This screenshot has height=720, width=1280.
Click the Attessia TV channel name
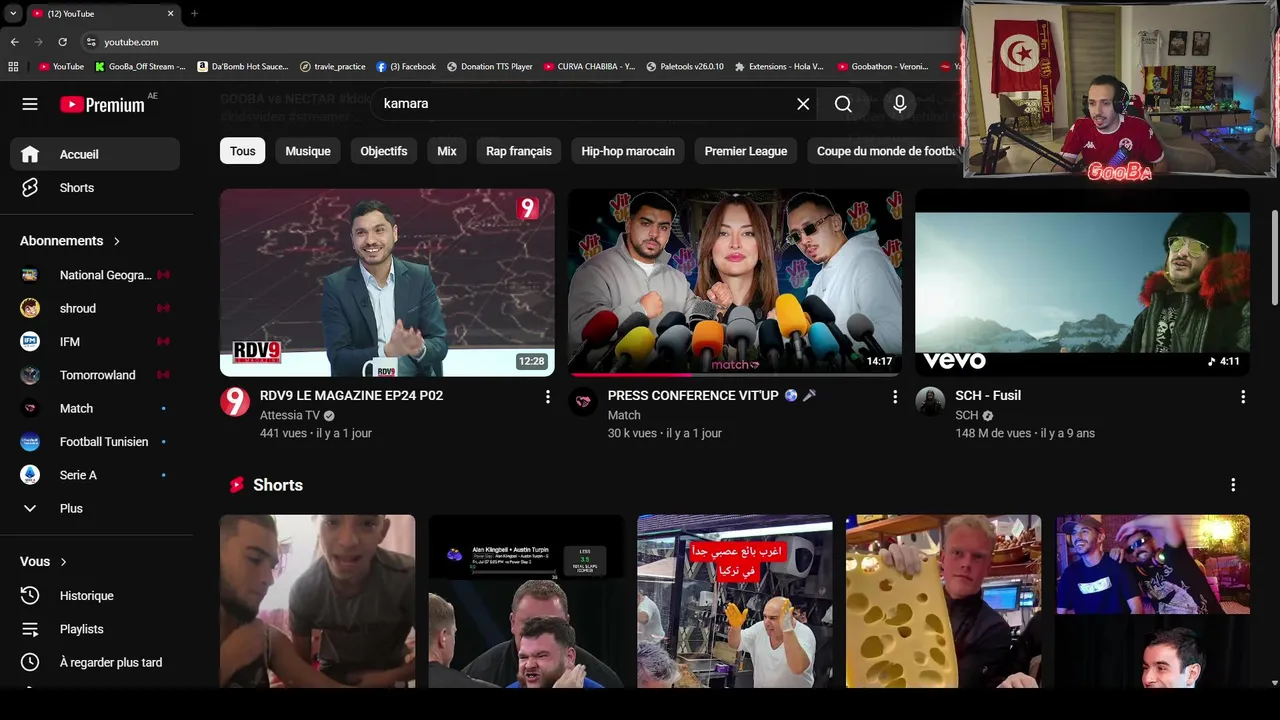click(290, 415)
